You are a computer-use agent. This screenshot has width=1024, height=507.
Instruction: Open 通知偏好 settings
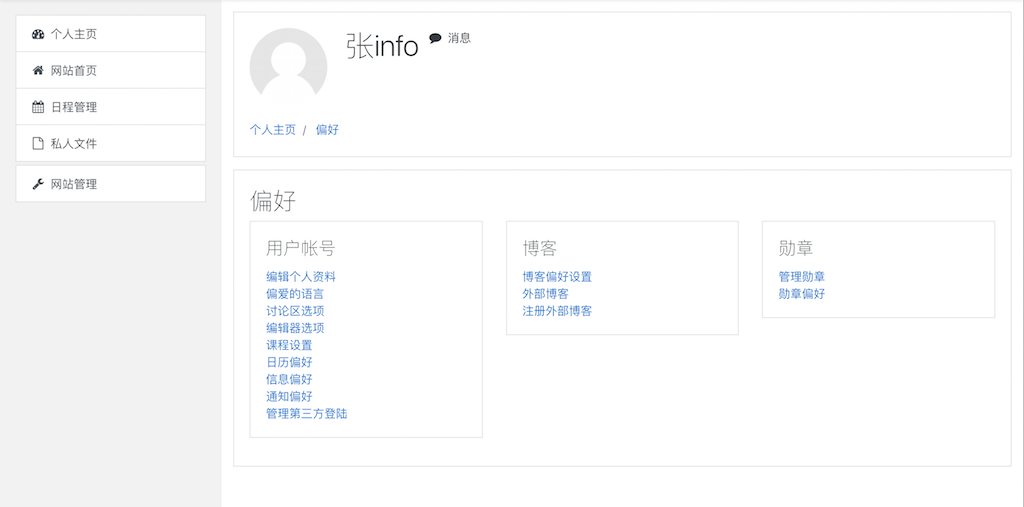tap(289, 396)
